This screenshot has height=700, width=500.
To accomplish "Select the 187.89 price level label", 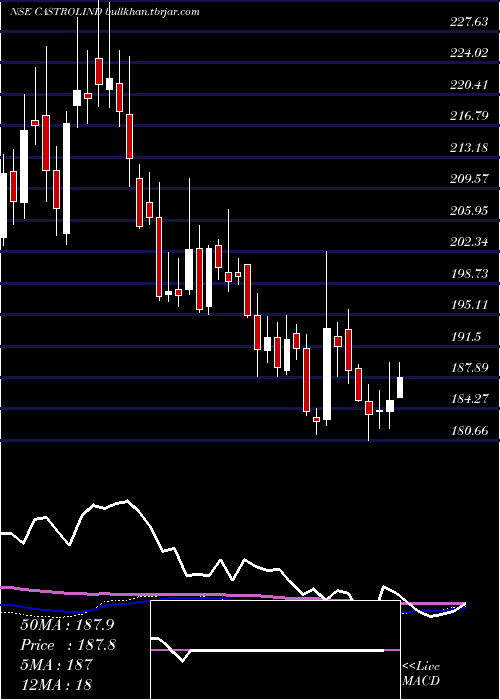I will (469, 368).
